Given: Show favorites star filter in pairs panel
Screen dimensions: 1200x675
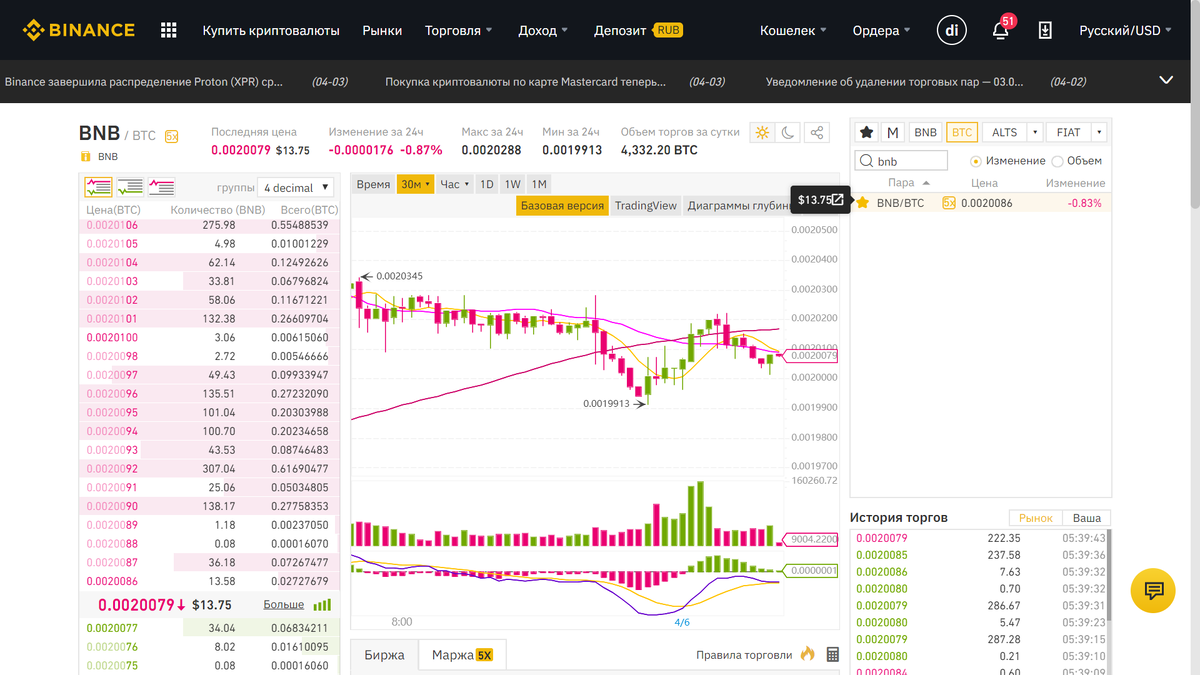Looking at the screenshot, I should coord(866,132).
